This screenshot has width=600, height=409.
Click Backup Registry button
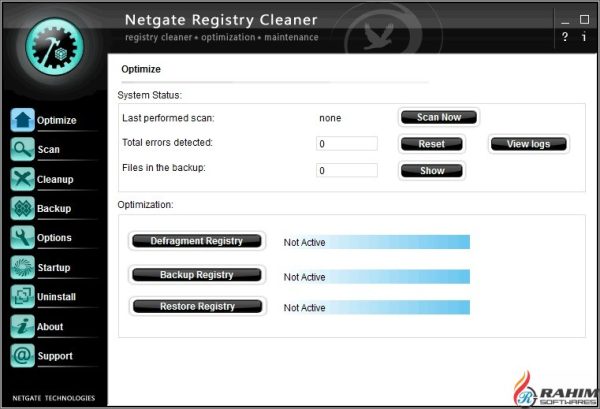[197, 275]
